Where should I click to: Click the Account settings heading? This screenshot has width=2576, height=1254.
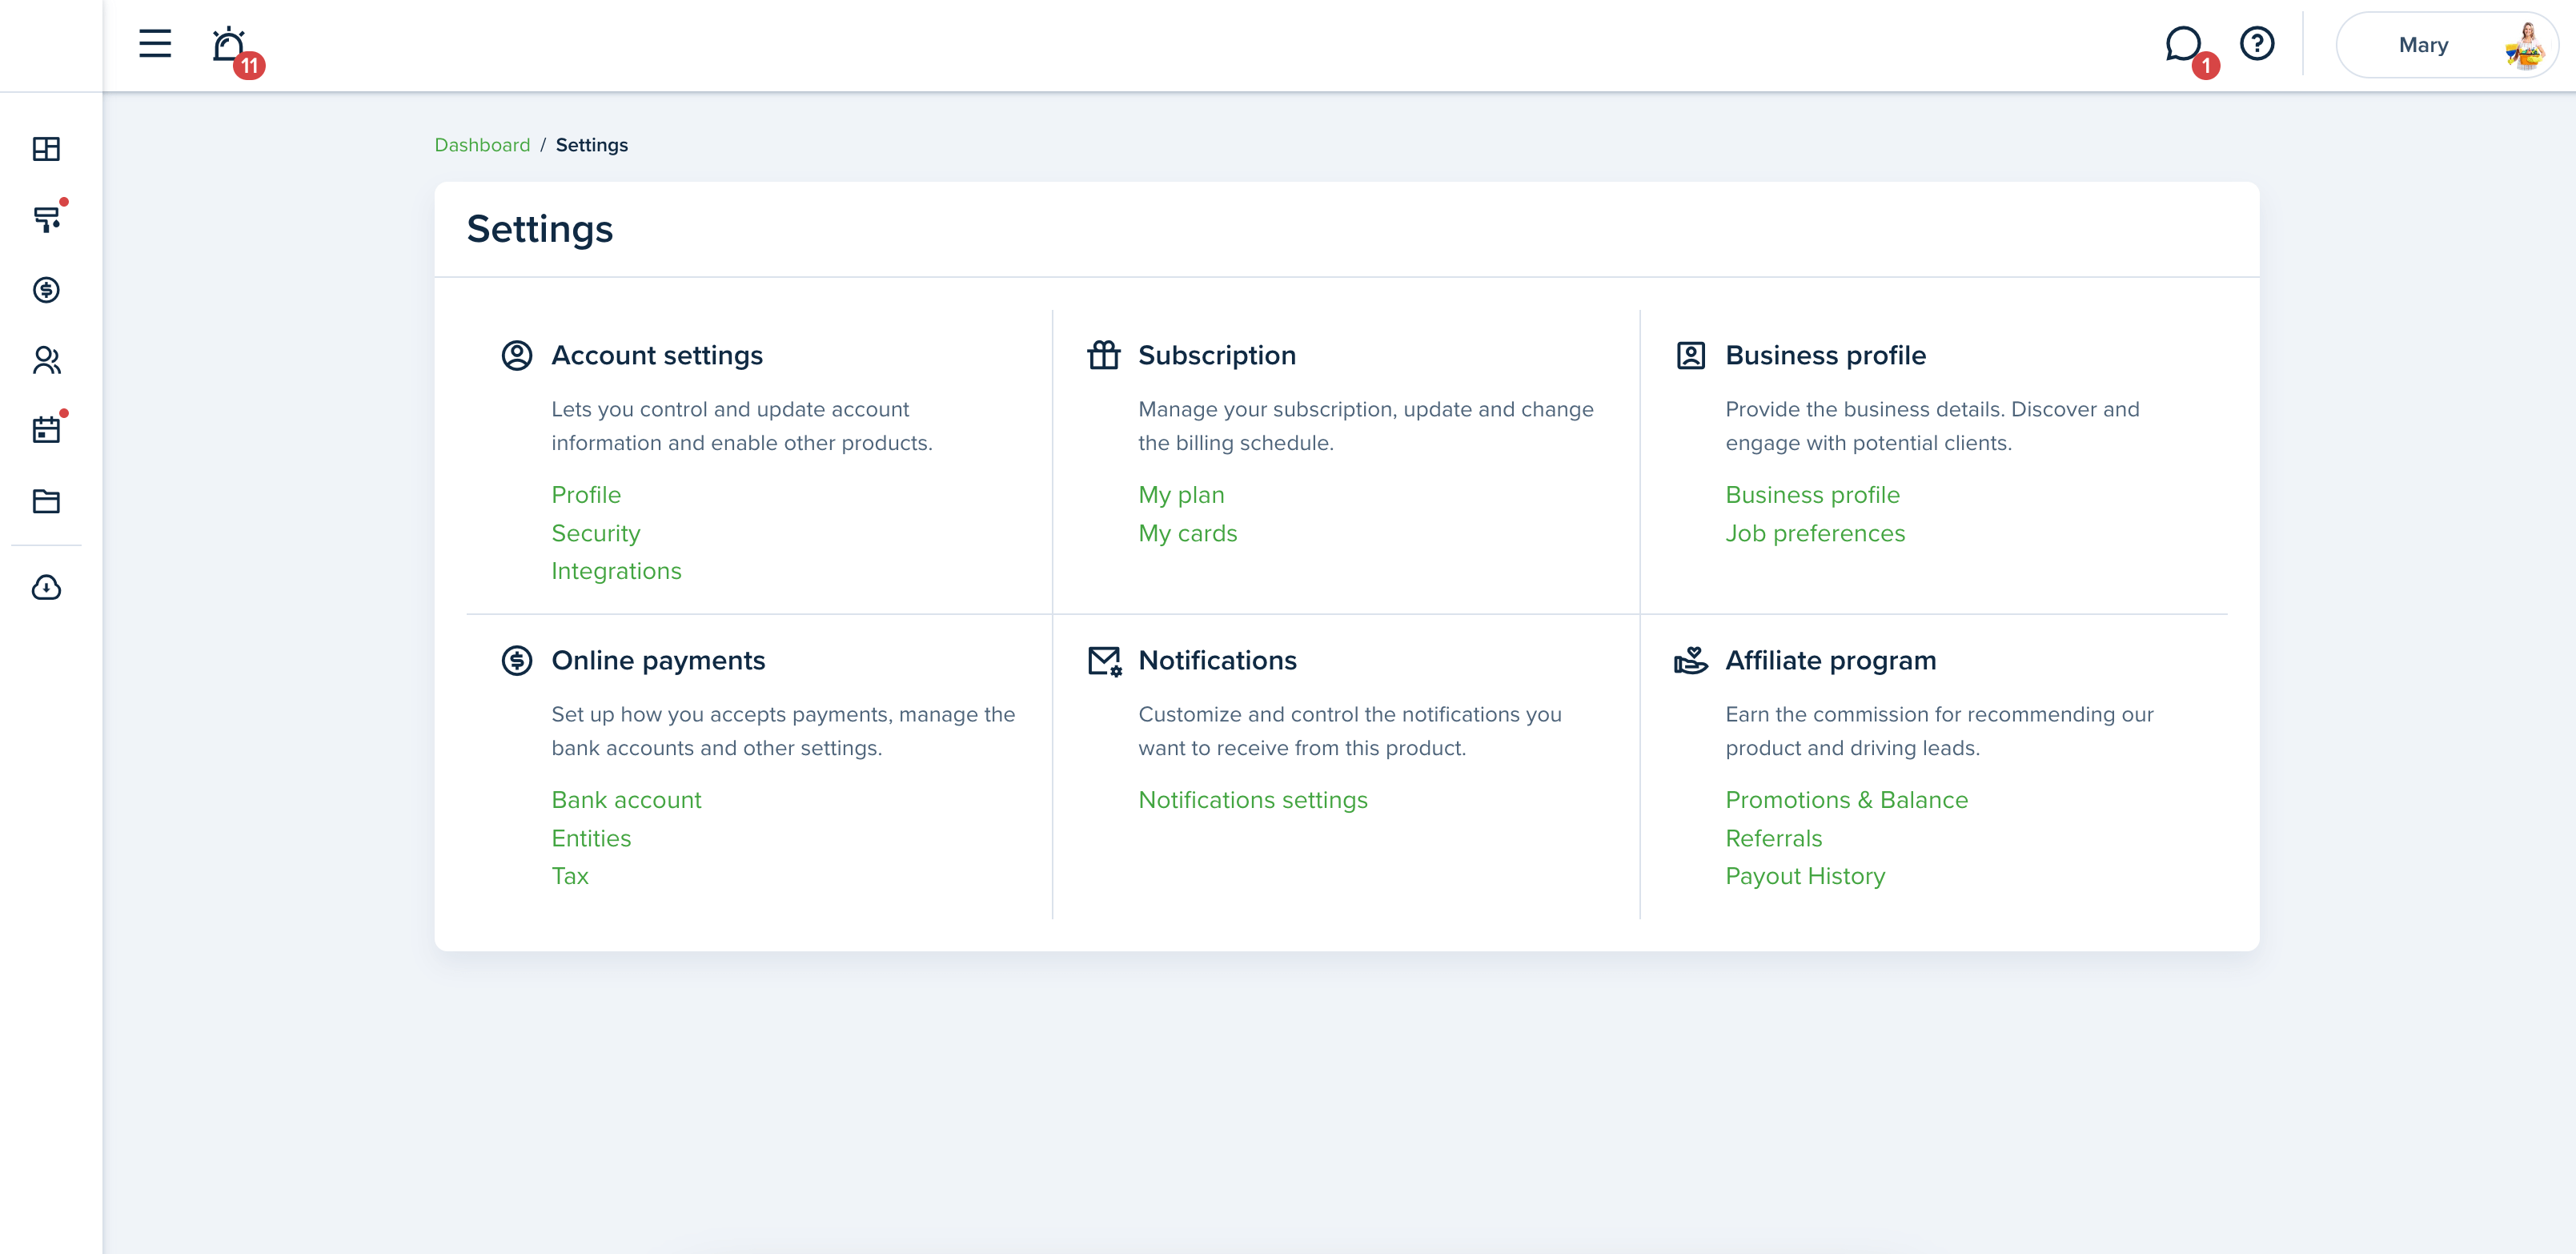click(657, 355)
